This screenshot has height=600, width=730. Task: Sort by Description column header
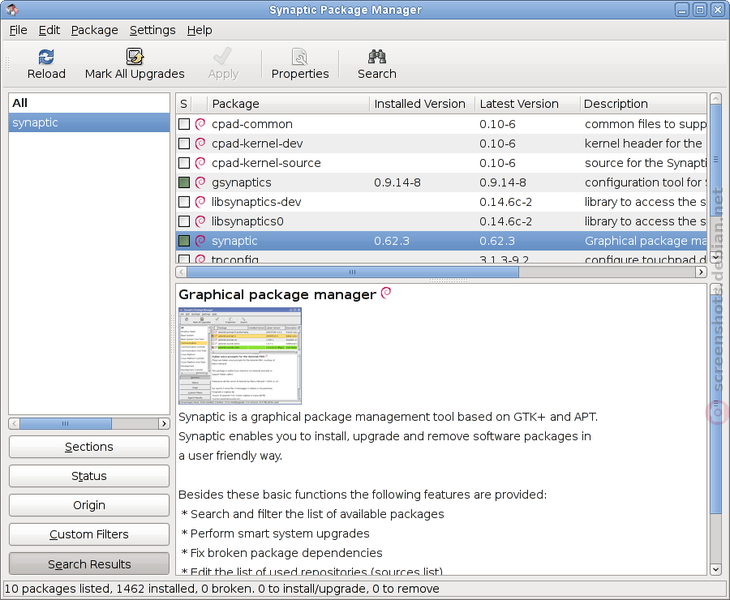(x=644, y=103)
